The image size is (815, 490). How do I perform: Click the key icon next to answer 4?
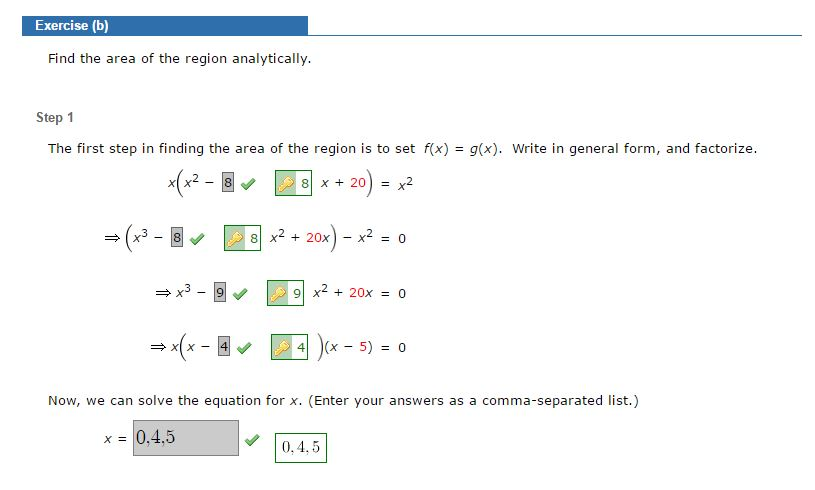282,347
